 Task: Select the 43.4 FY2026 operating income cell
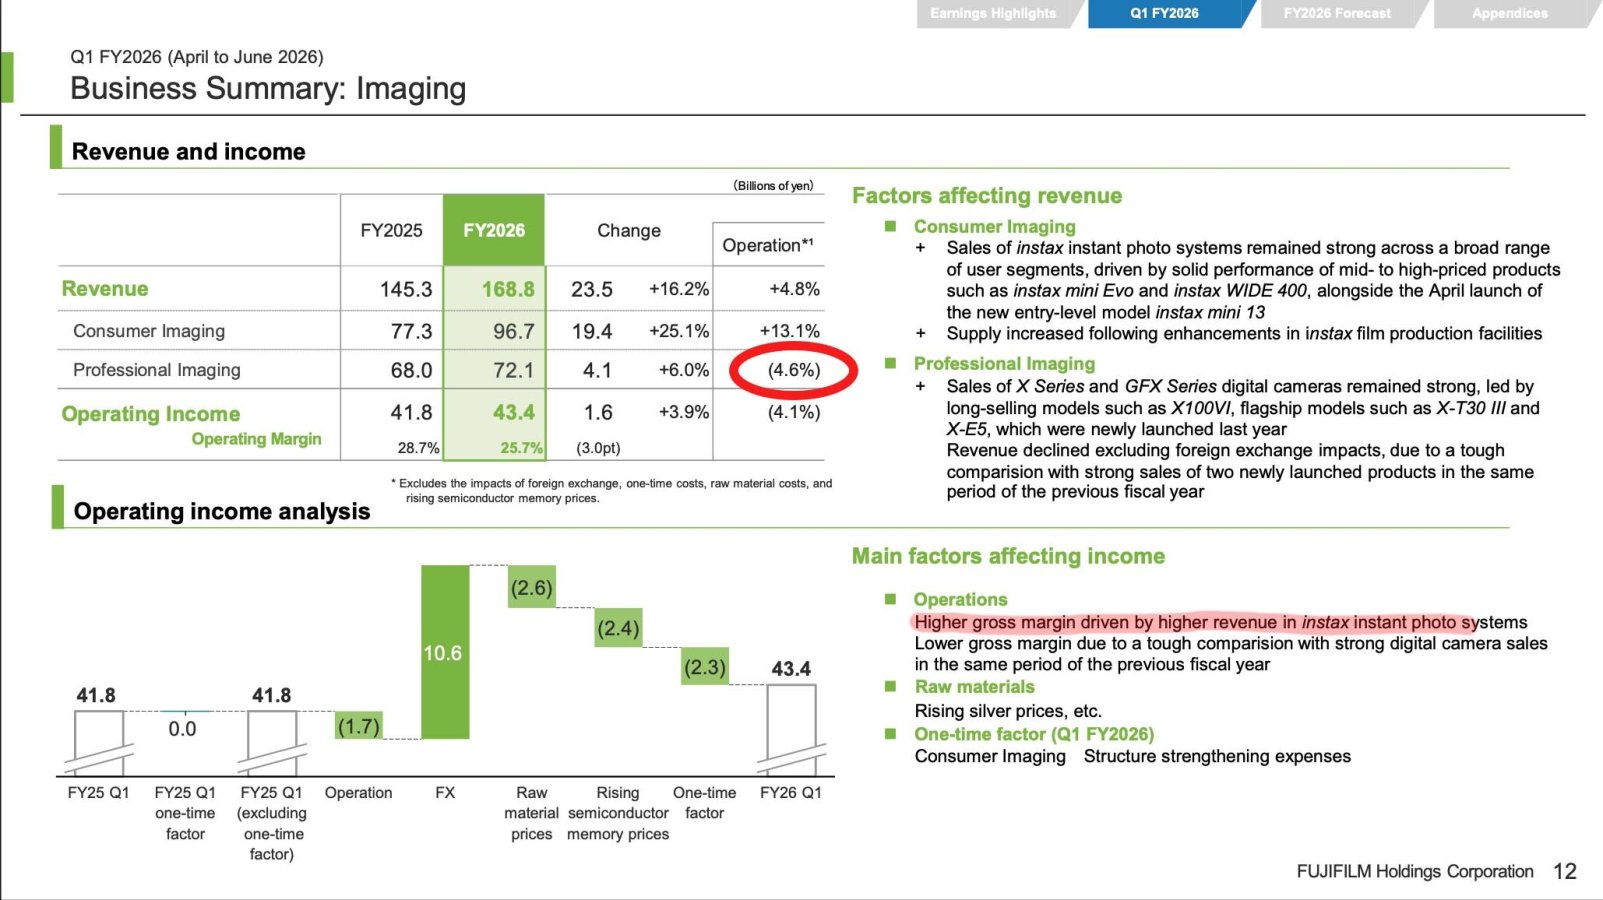[x=514, y=412]
